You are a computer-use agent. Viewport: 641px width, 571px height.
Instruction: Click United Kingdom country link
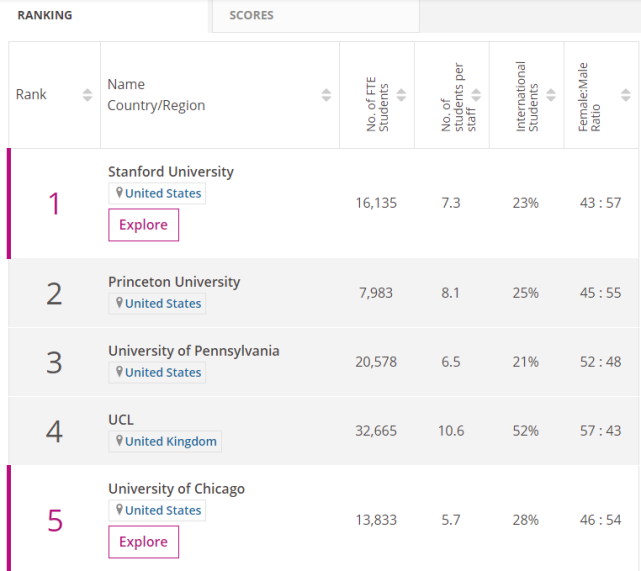pos(171,441)
